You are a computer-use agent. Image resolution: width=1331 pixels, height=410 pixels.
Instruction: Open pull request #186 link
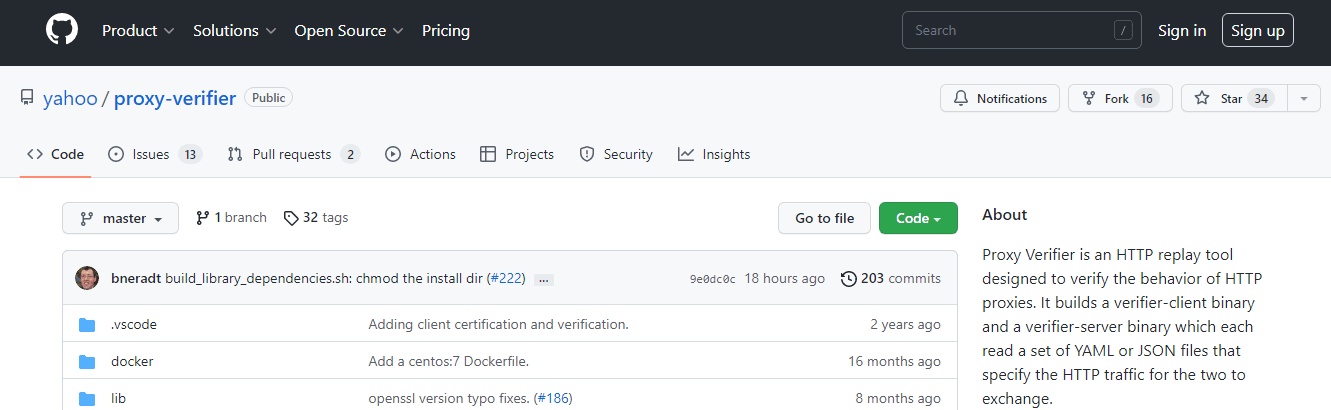pyautogui.click(x=552, y=398)
